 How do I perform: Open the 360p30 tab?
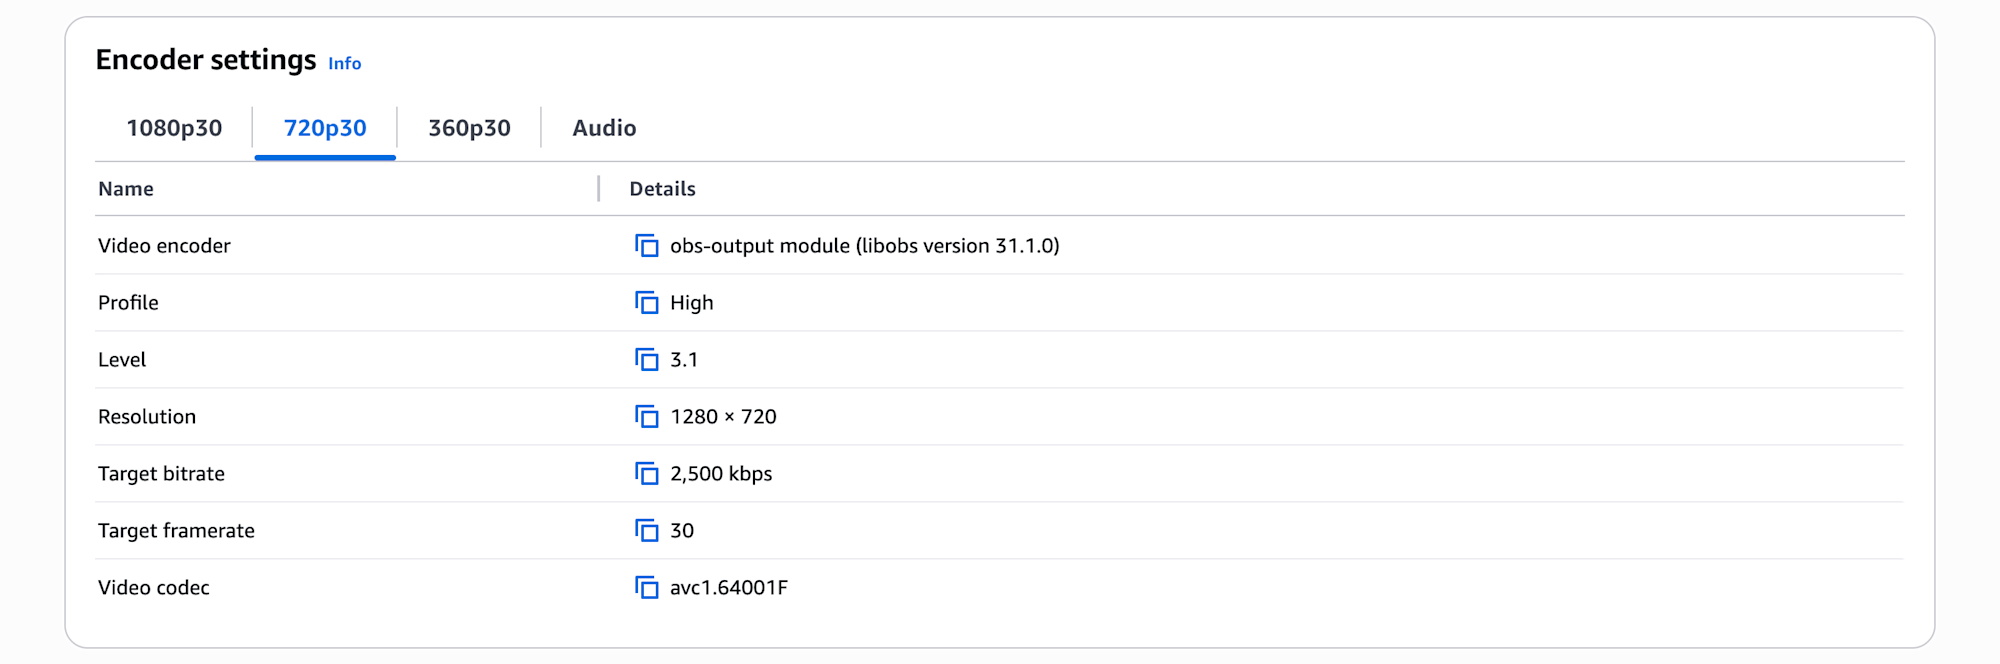click(469, 128)
